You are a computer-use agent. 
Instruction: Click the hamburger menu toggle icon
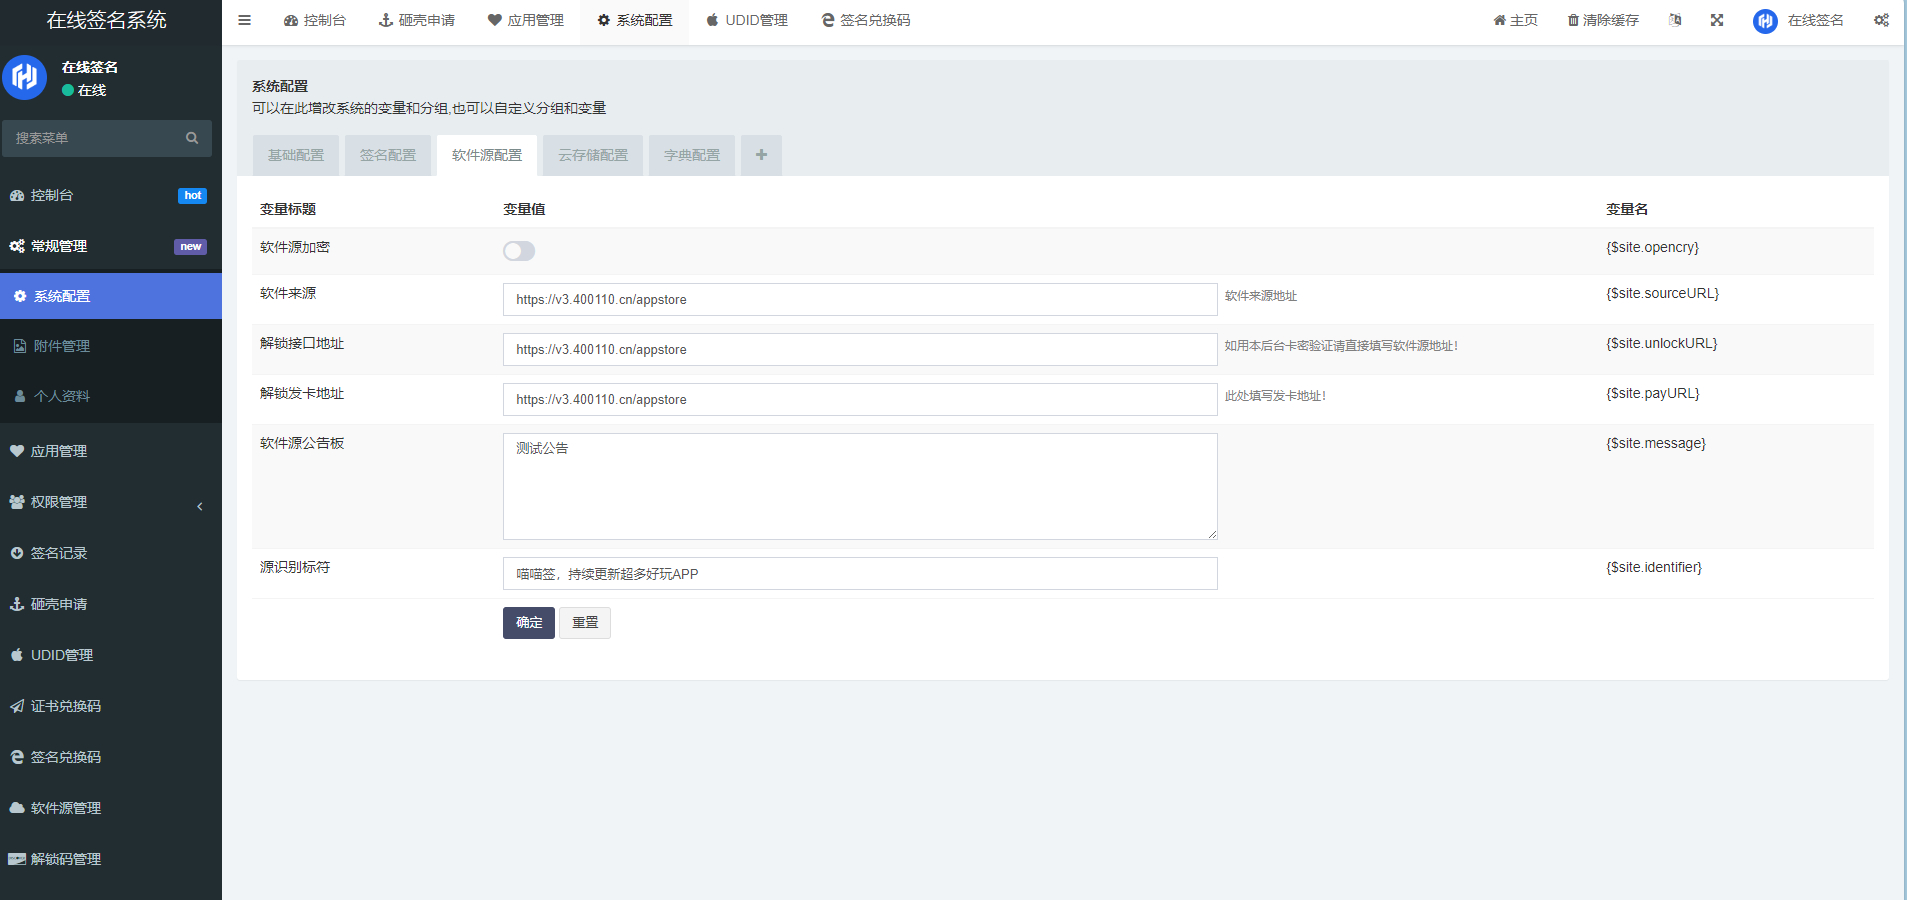point(244,20)
